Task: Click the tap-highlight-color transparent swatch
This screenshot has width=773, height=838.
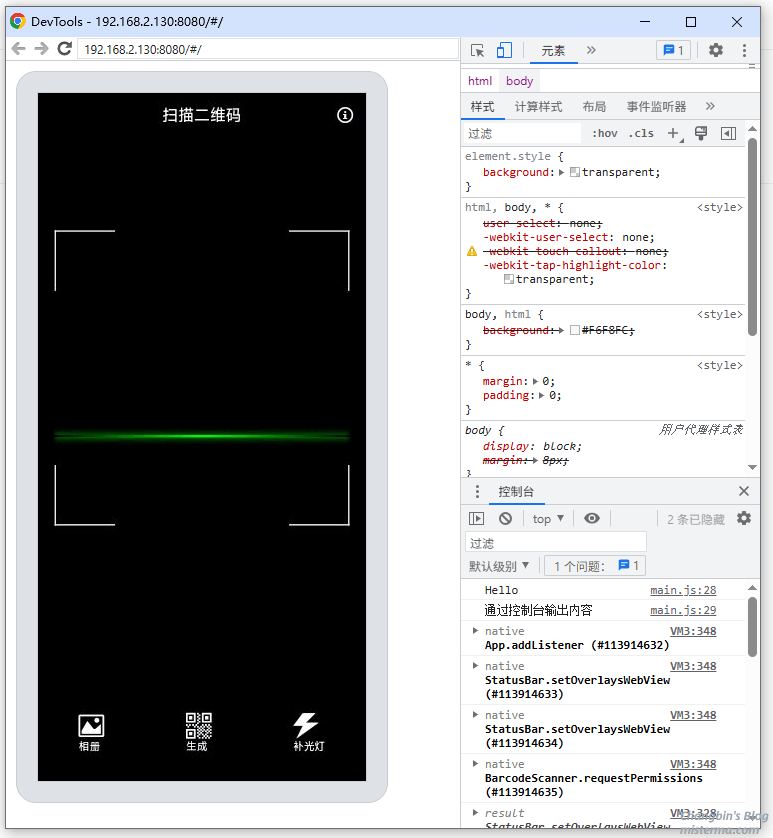Action: click(509, 279)
